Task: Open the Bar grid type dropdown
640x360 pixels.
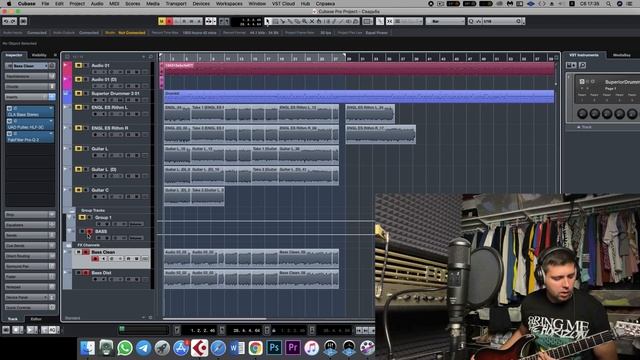Action: click(445, 21)
